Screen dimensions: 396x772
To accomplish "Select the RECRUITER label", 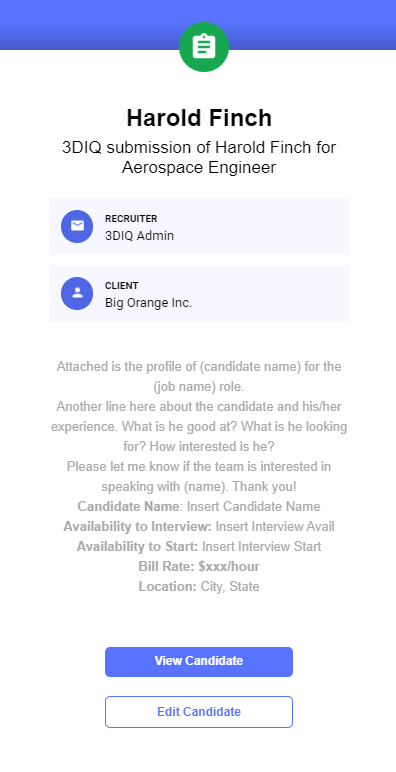I will 131,219.
